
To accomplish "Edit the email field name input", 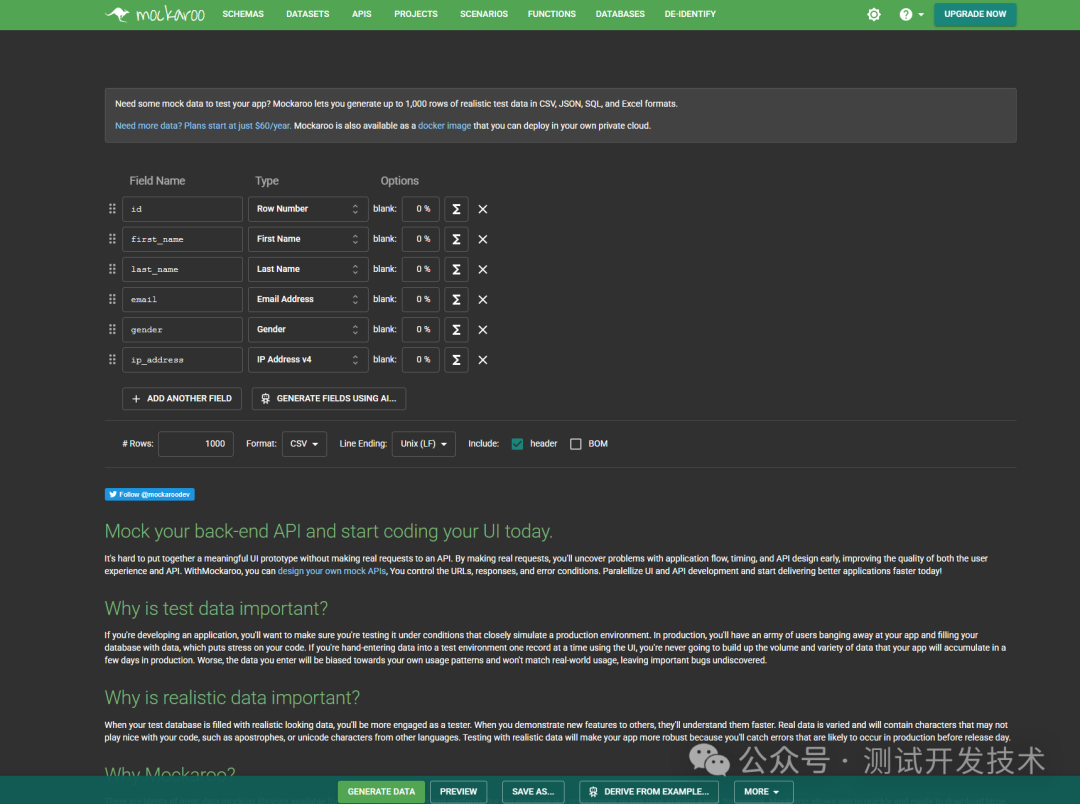I will (x=183, y=300).
